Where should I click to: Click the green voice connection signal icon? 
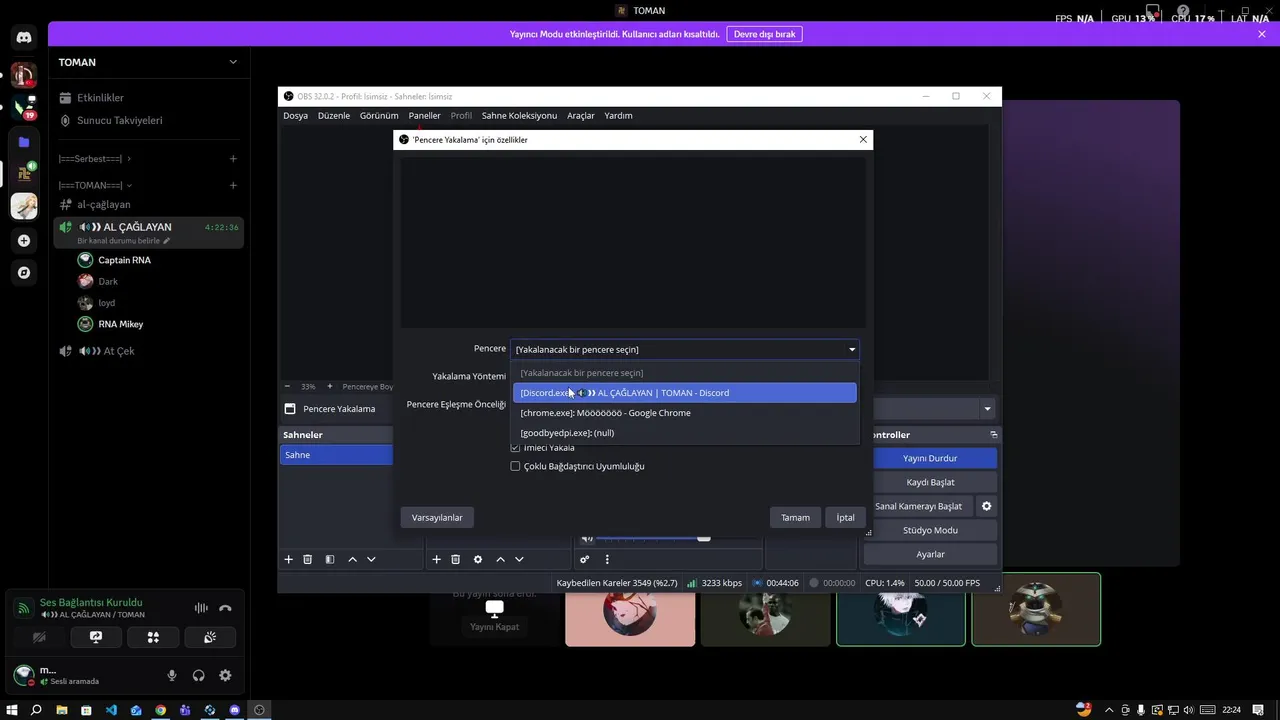(x=23, y=608)
